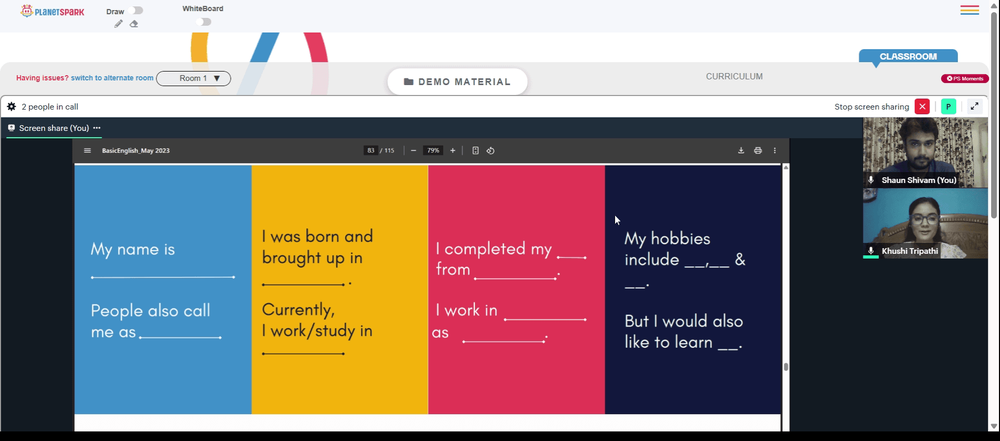Switch to the Curriculum tab
Image resolution: width=1000 pixels, height=441 pixels.
tap(734, 77)
